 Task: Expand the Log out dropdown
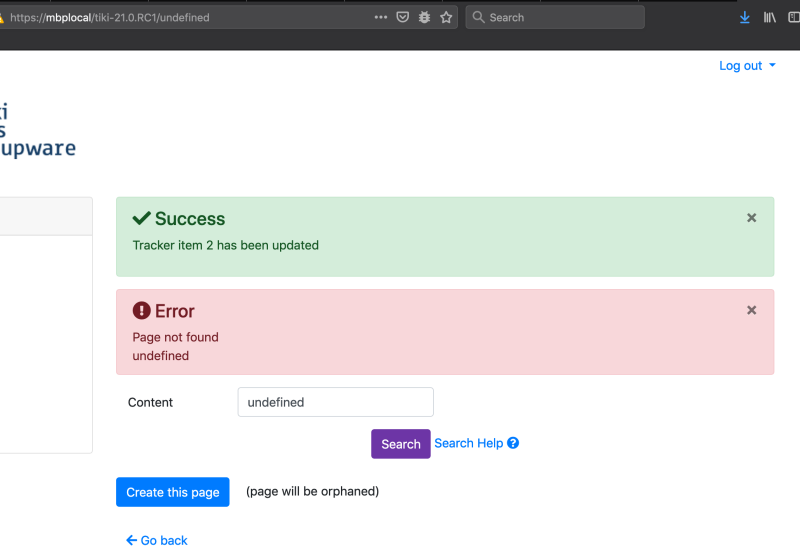pyautogui.click(x=747, y=66)
